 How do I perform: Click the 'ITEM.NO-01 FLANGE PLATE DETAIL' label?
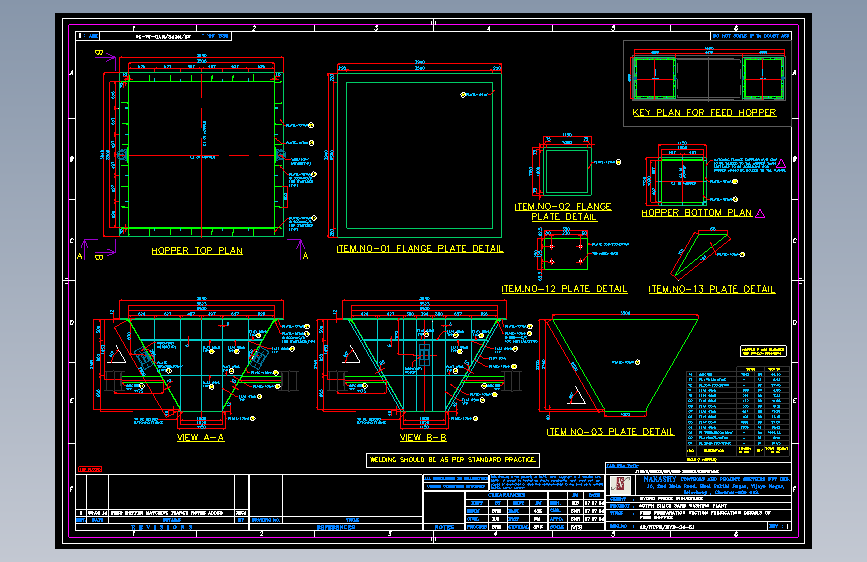[420, 249]
